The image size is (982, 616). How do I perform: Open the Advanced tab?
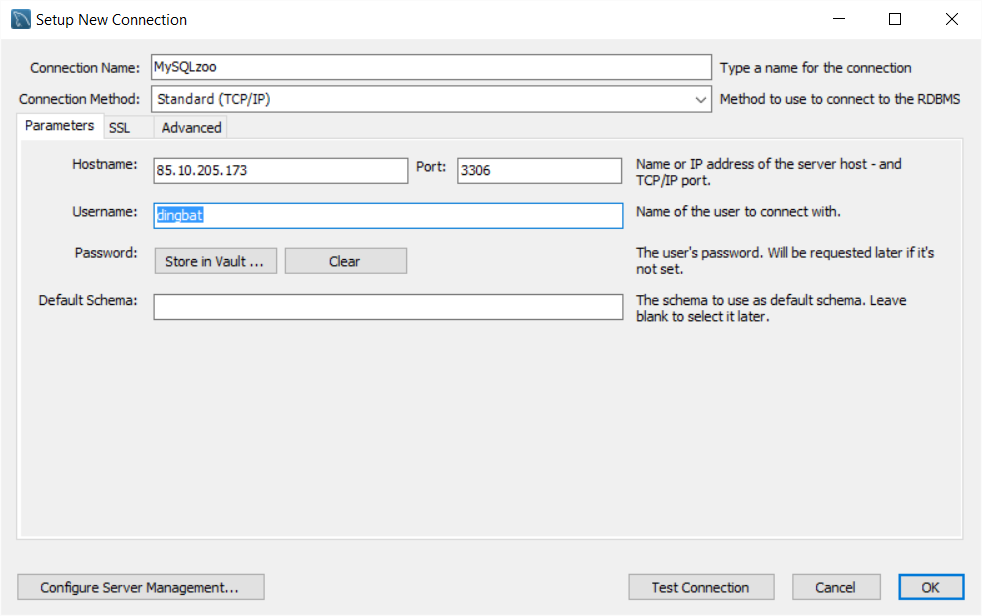pyautogui.click(x=191, y=128)
